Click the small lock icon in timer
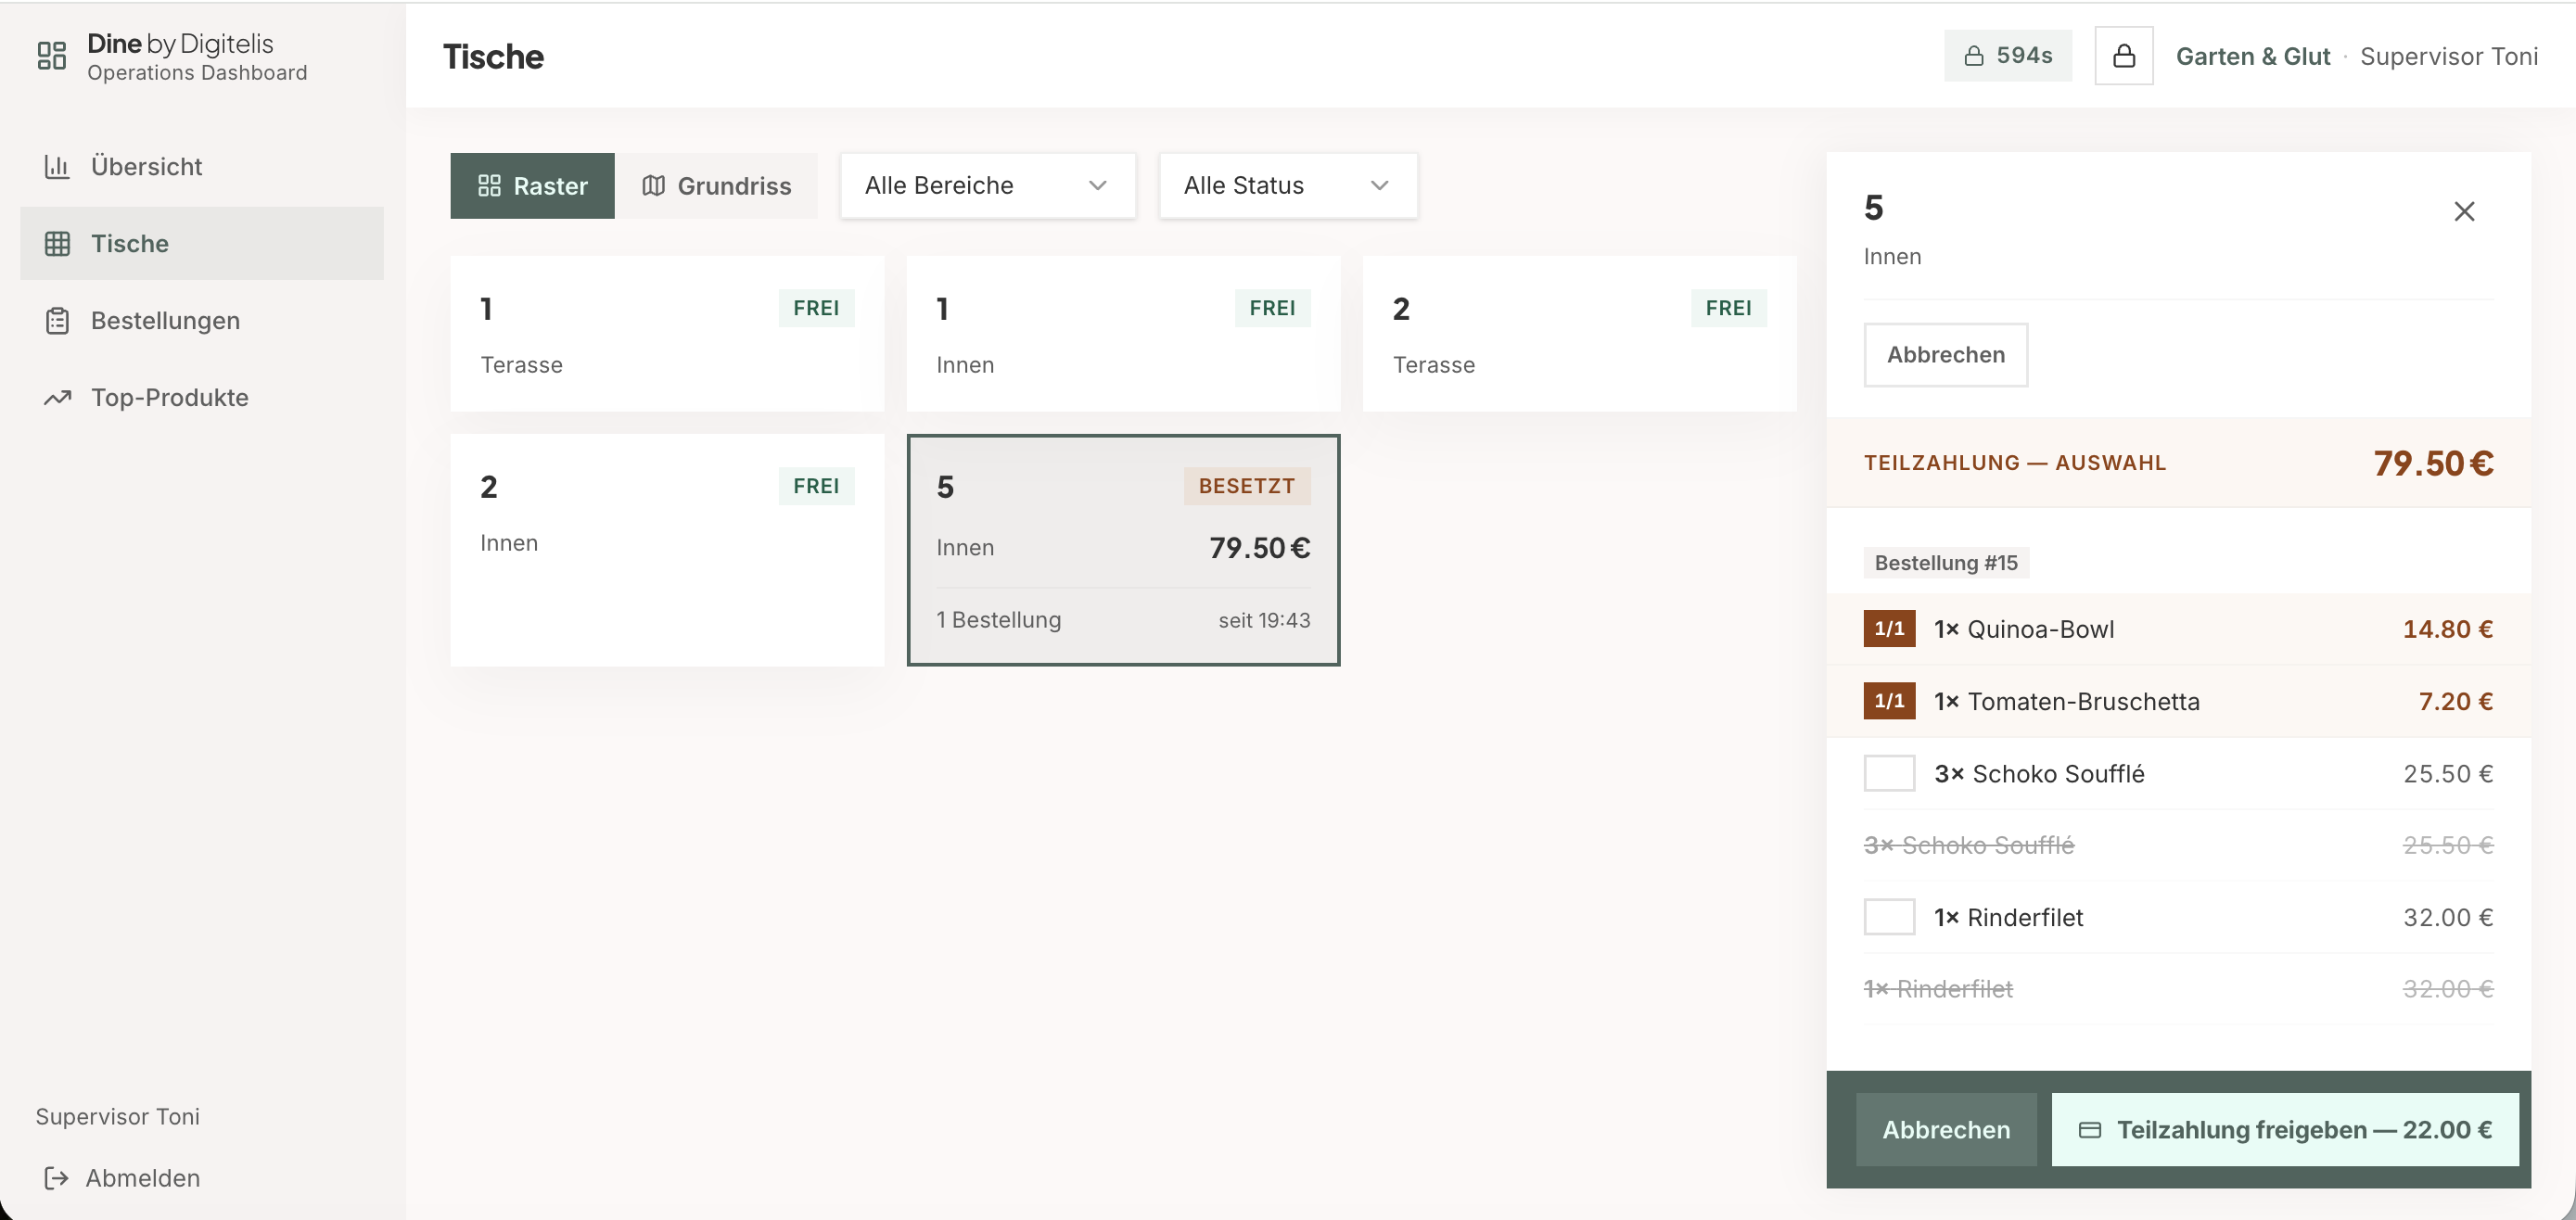This screenshot has width=2576, height=1220. coord(1974,56)
